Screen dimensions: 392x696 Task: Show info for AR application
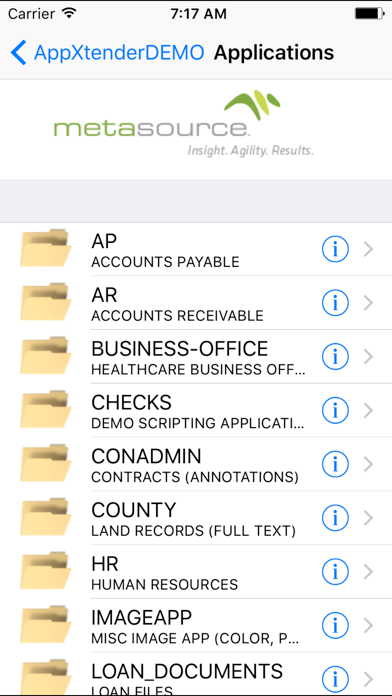point(335,303)
